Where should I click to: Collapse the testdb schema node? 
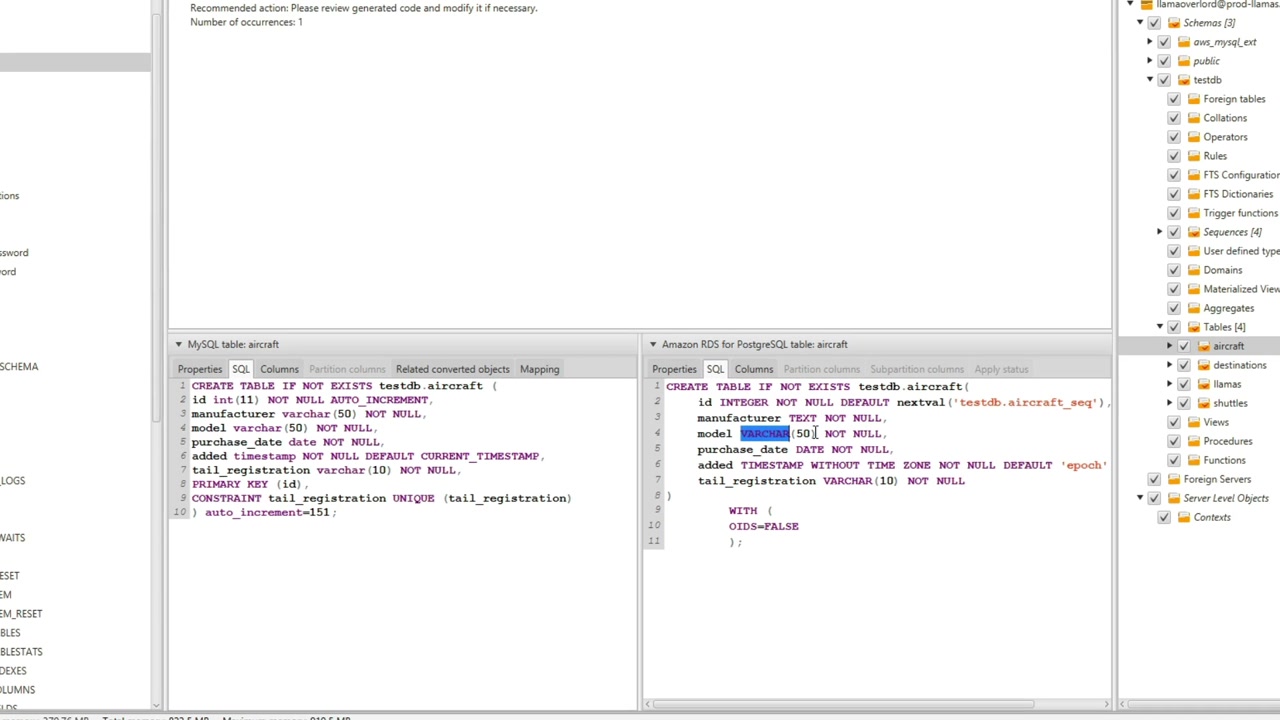(1150, 80)
